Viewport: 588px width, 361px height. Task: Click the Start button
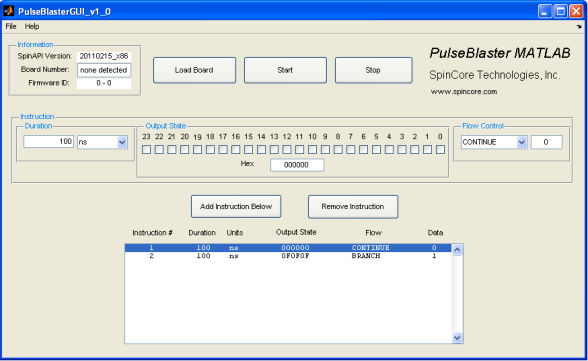click(285, 70)
